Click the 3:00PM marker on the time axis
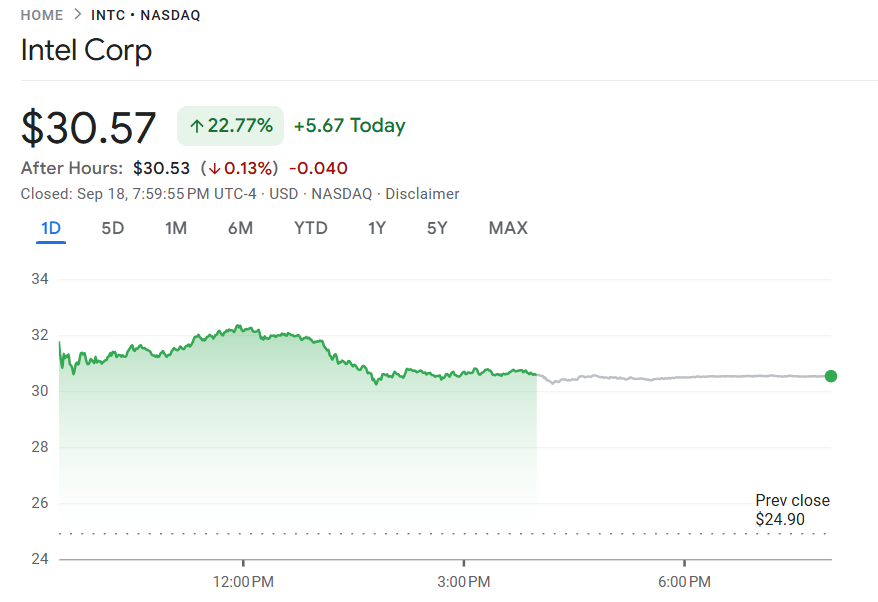This screenshot has width=878, height=602. click(464, 581)
